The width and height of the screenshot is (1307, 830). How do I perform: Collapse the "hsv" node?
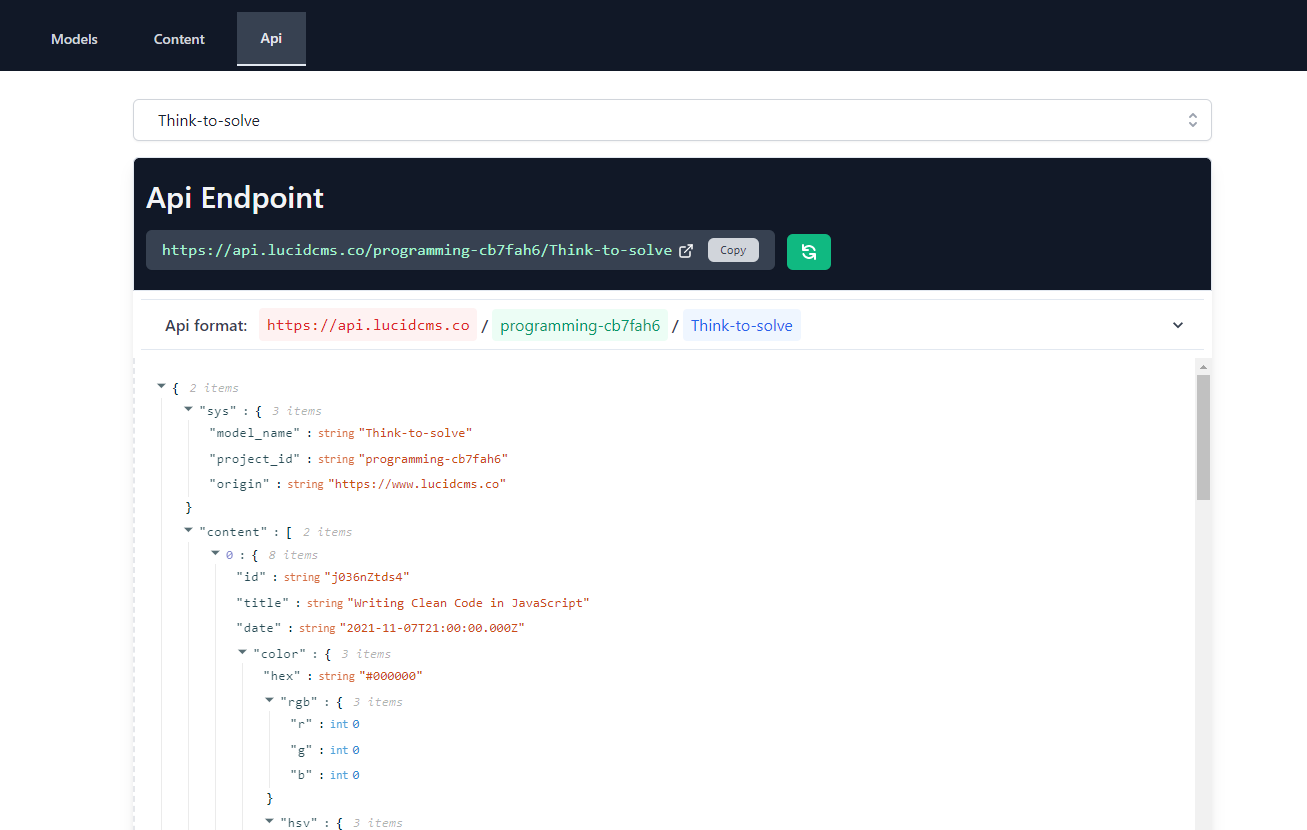[x=269, y=821]
